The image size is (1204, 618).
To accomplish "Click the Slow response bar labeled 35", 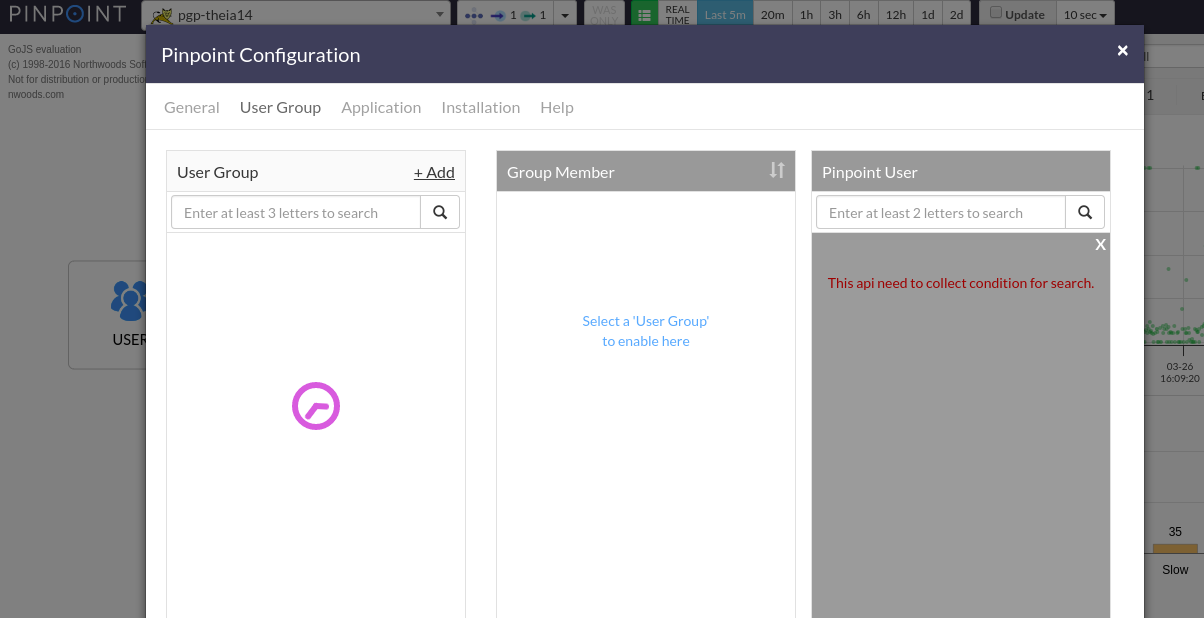I will (x=1175, y=548).
